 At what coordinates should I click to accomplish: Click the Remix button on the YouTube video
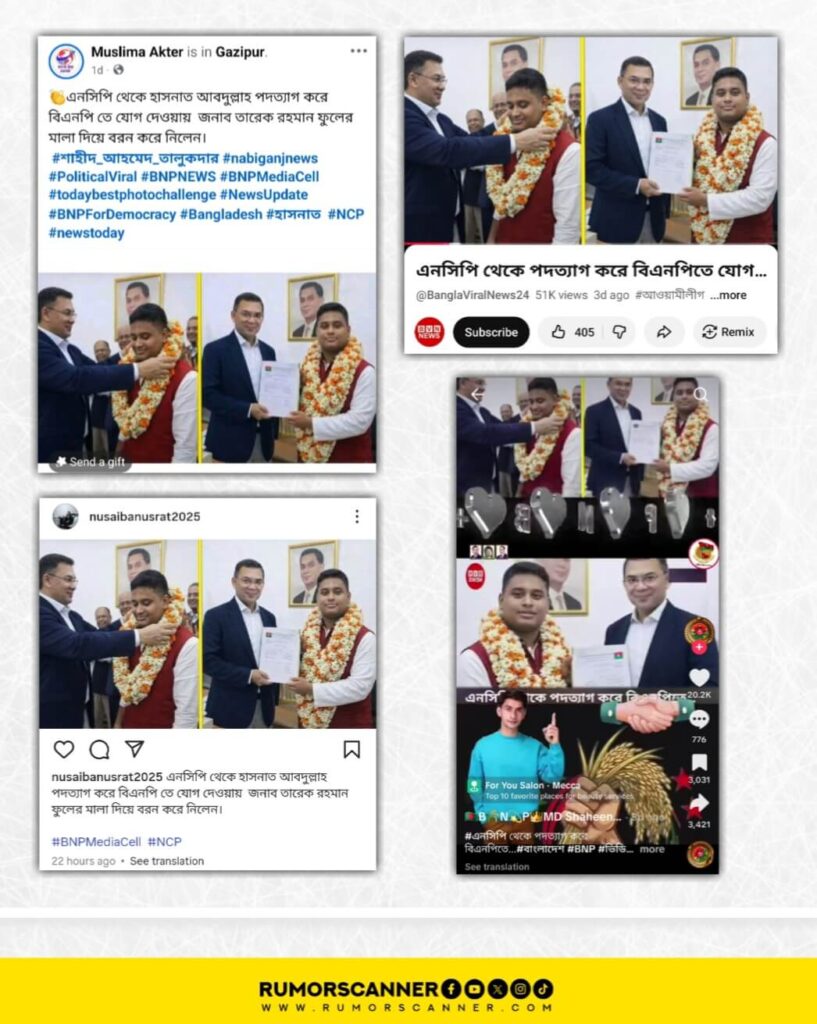coord(729,332)
